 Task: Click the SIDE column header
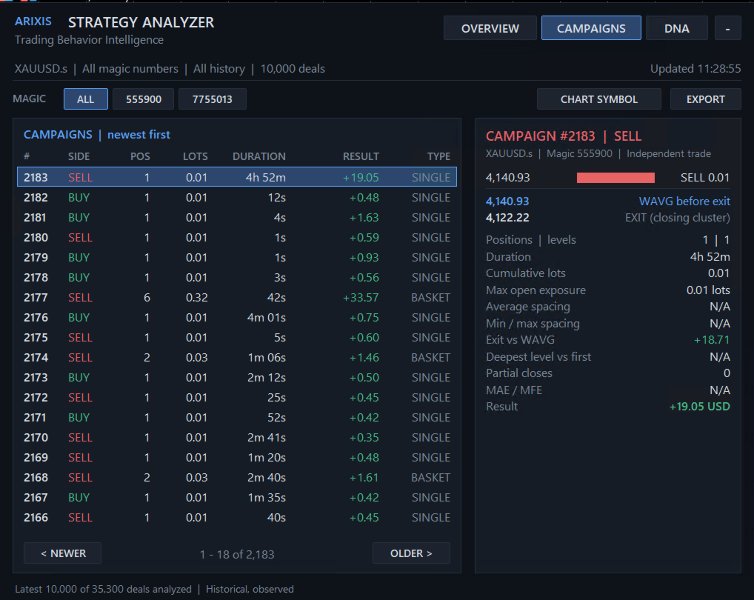79,156
